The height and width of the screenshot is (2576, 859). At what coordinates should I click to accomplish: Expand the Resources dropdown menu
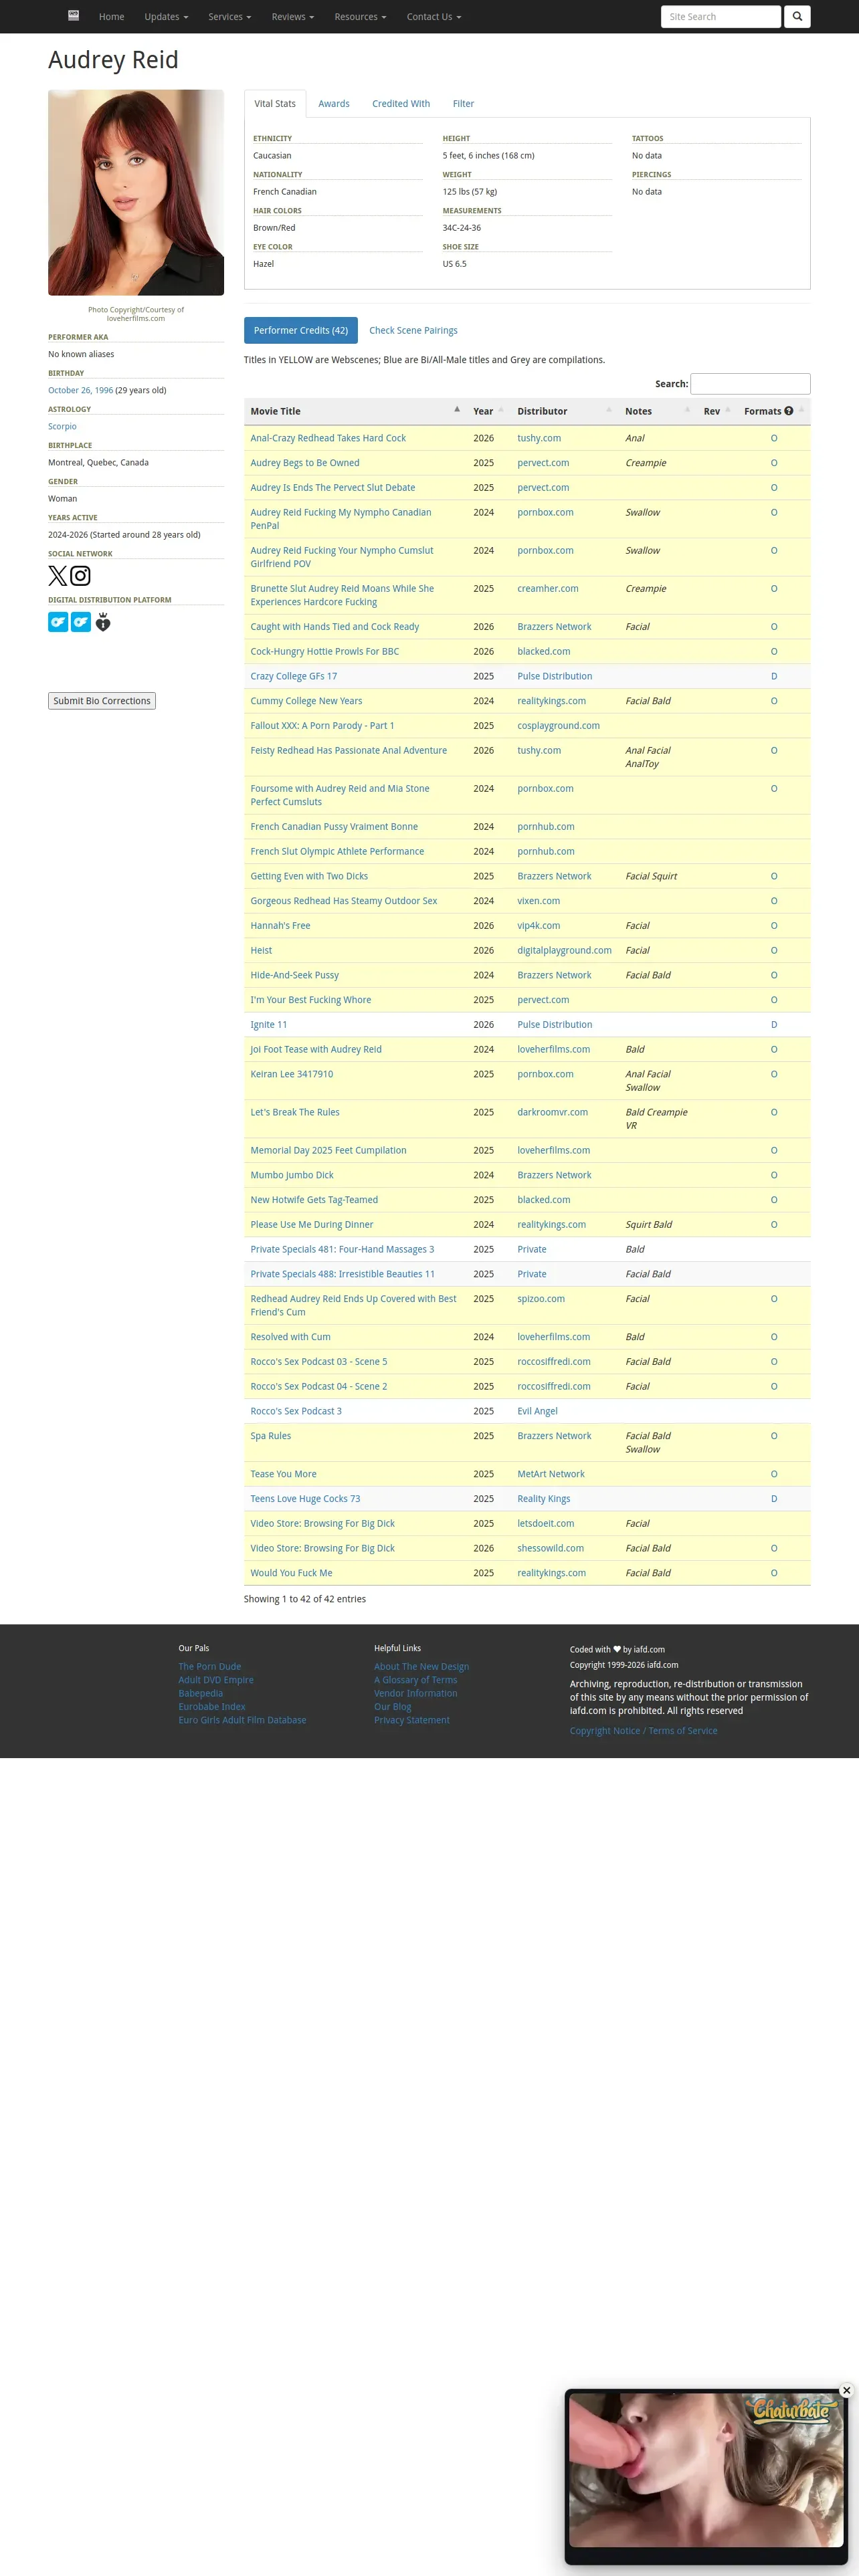360,17
